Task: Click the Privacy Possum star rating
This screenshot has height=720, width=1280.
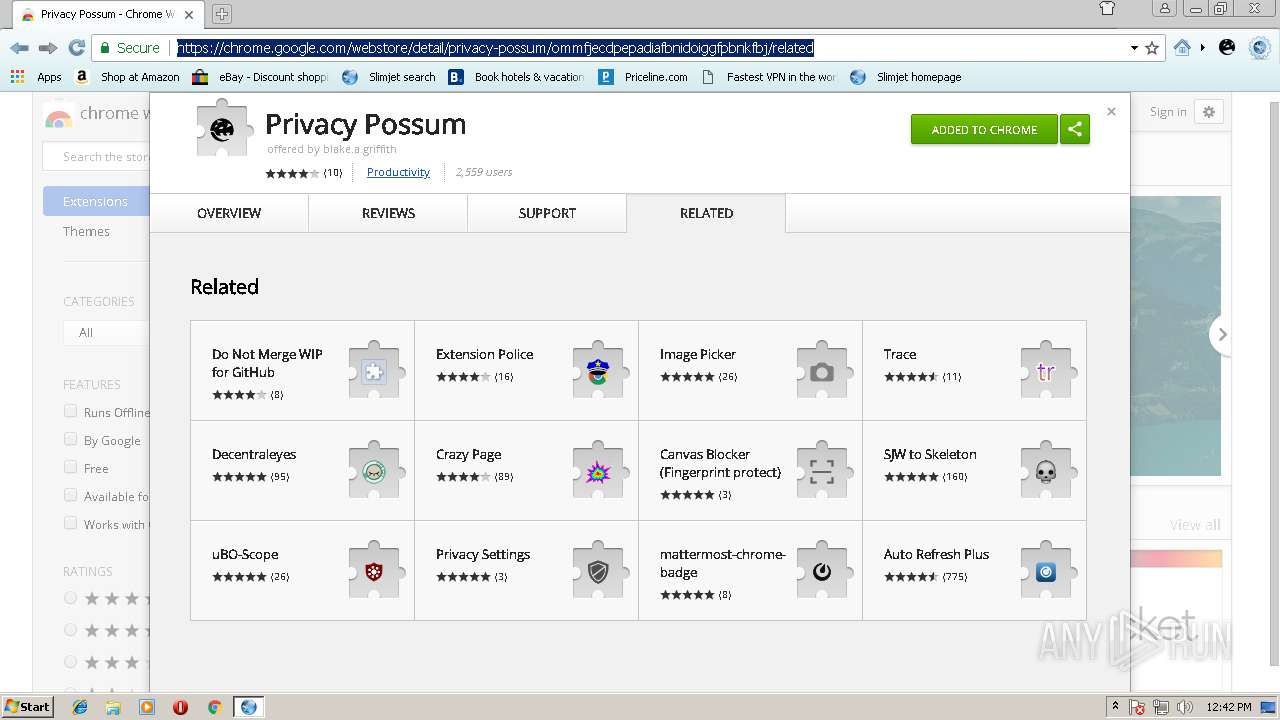Action: [292, 173]
